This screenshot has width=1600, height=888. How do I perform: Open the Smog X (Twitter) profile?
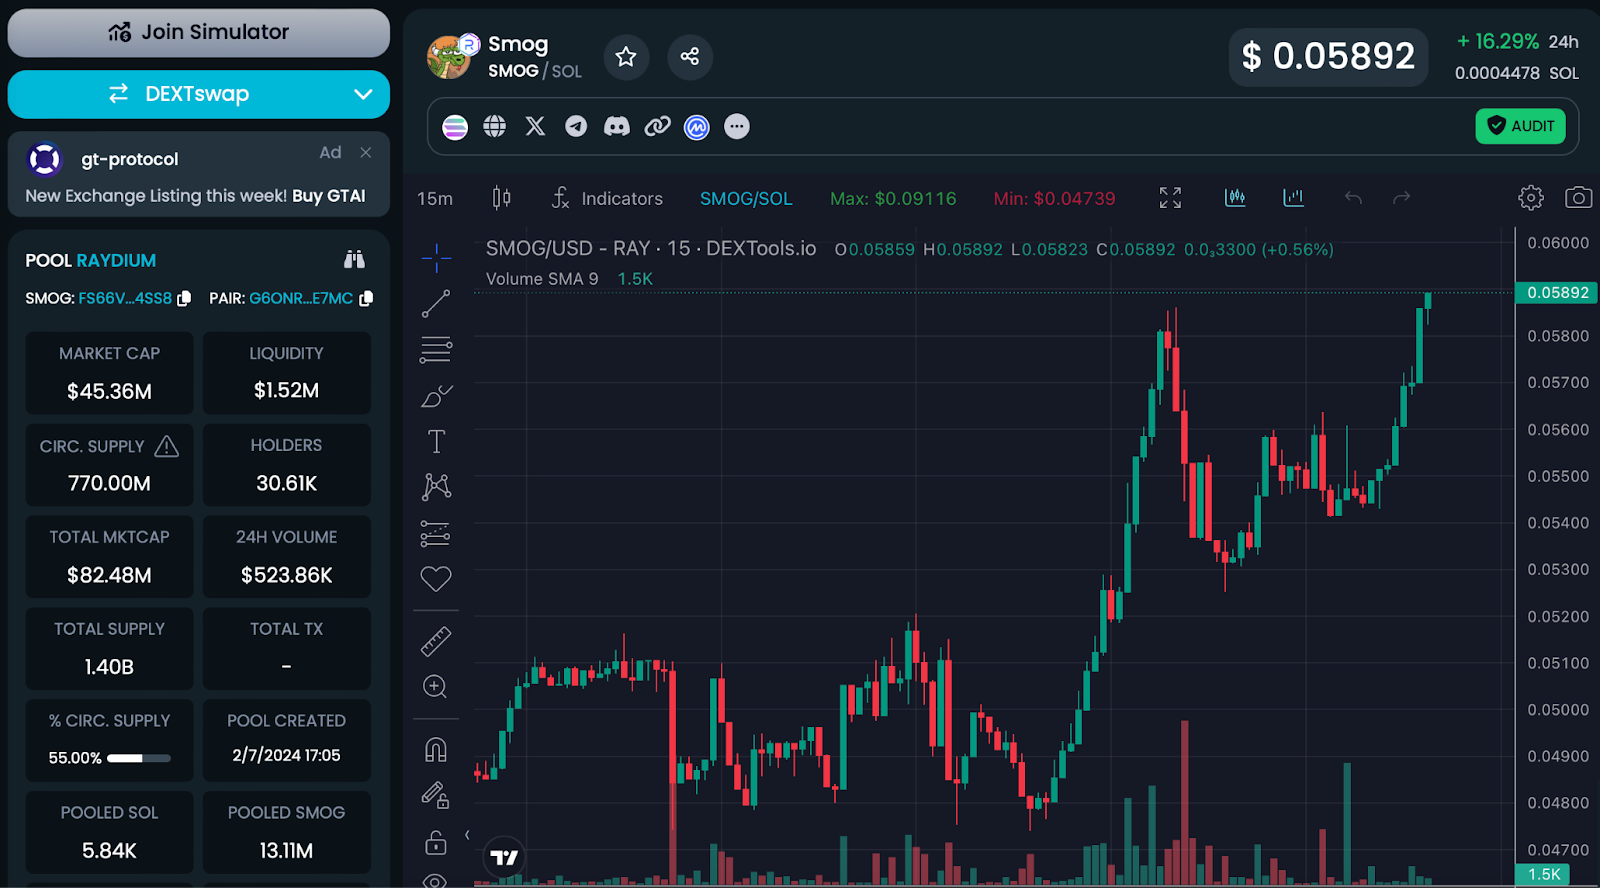535,127
